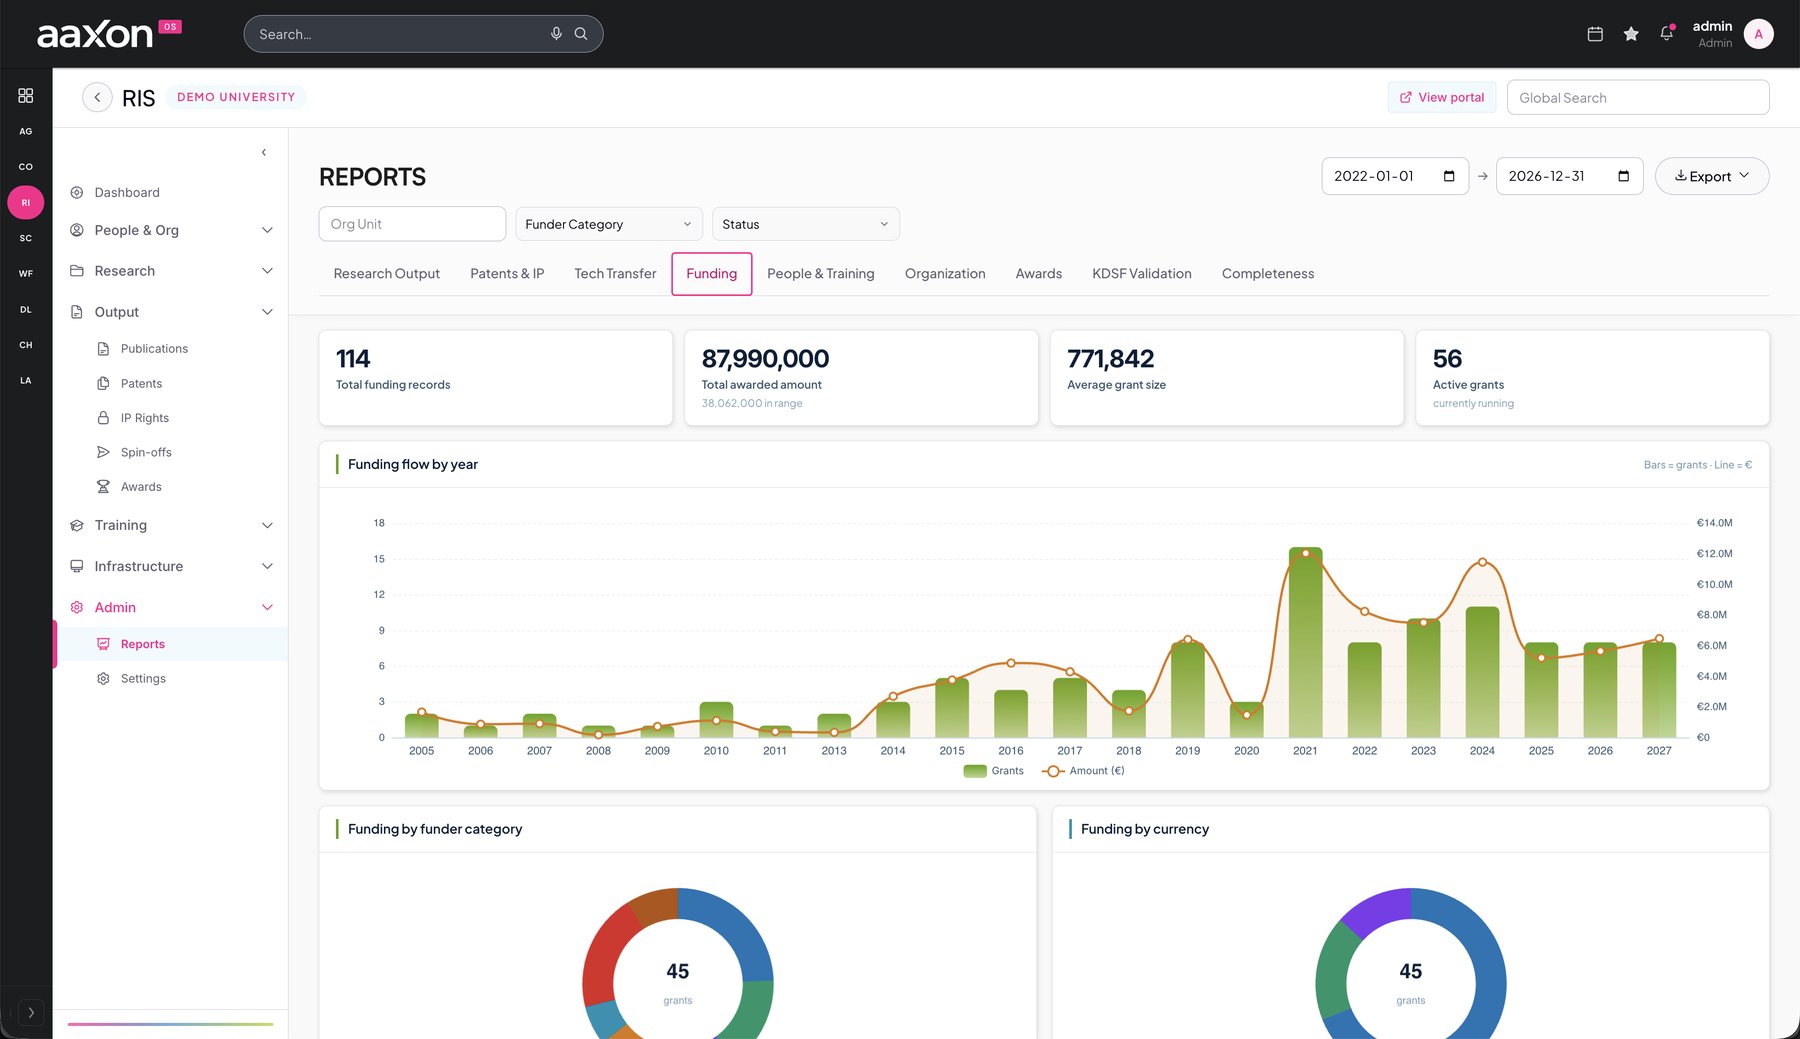Open the SC module in the left rail
The image size is (1800, 1039).
26,238
